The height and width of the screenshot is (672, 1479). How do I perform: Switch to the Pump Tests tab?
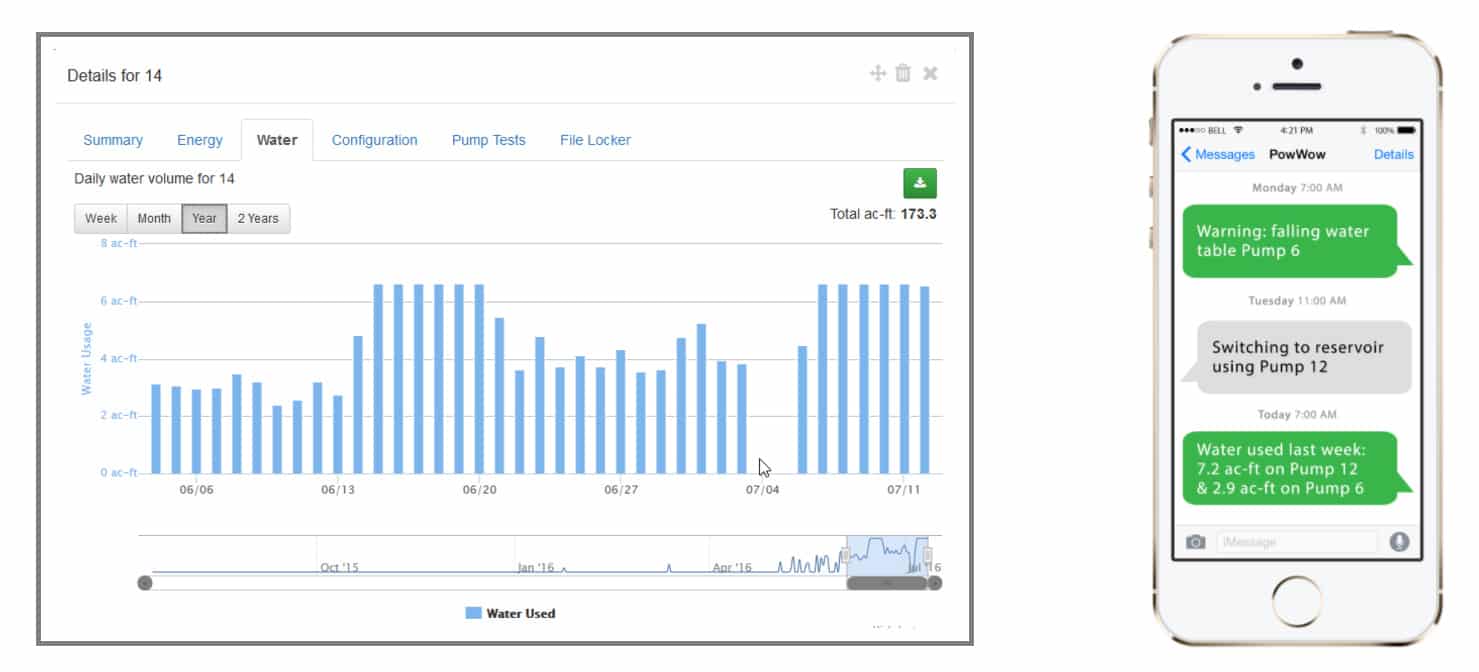(488, 140)
